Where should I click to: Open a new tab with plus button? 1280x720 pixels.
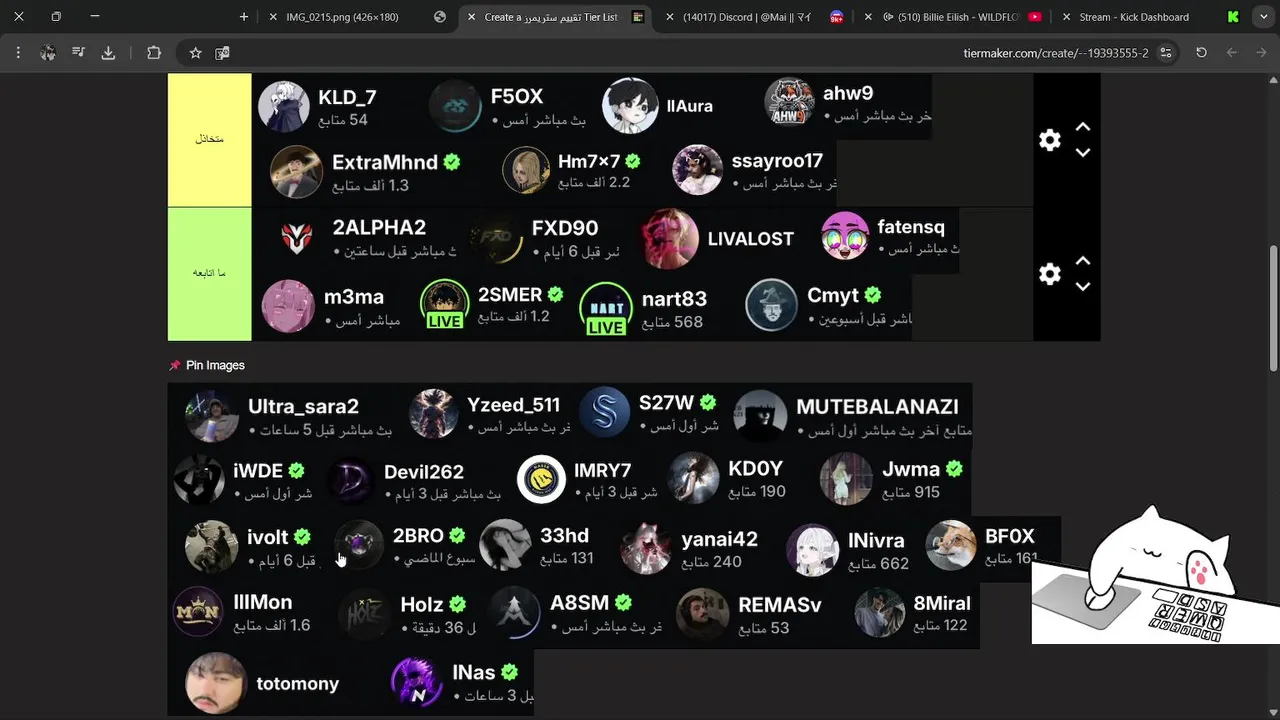[244, 17]
